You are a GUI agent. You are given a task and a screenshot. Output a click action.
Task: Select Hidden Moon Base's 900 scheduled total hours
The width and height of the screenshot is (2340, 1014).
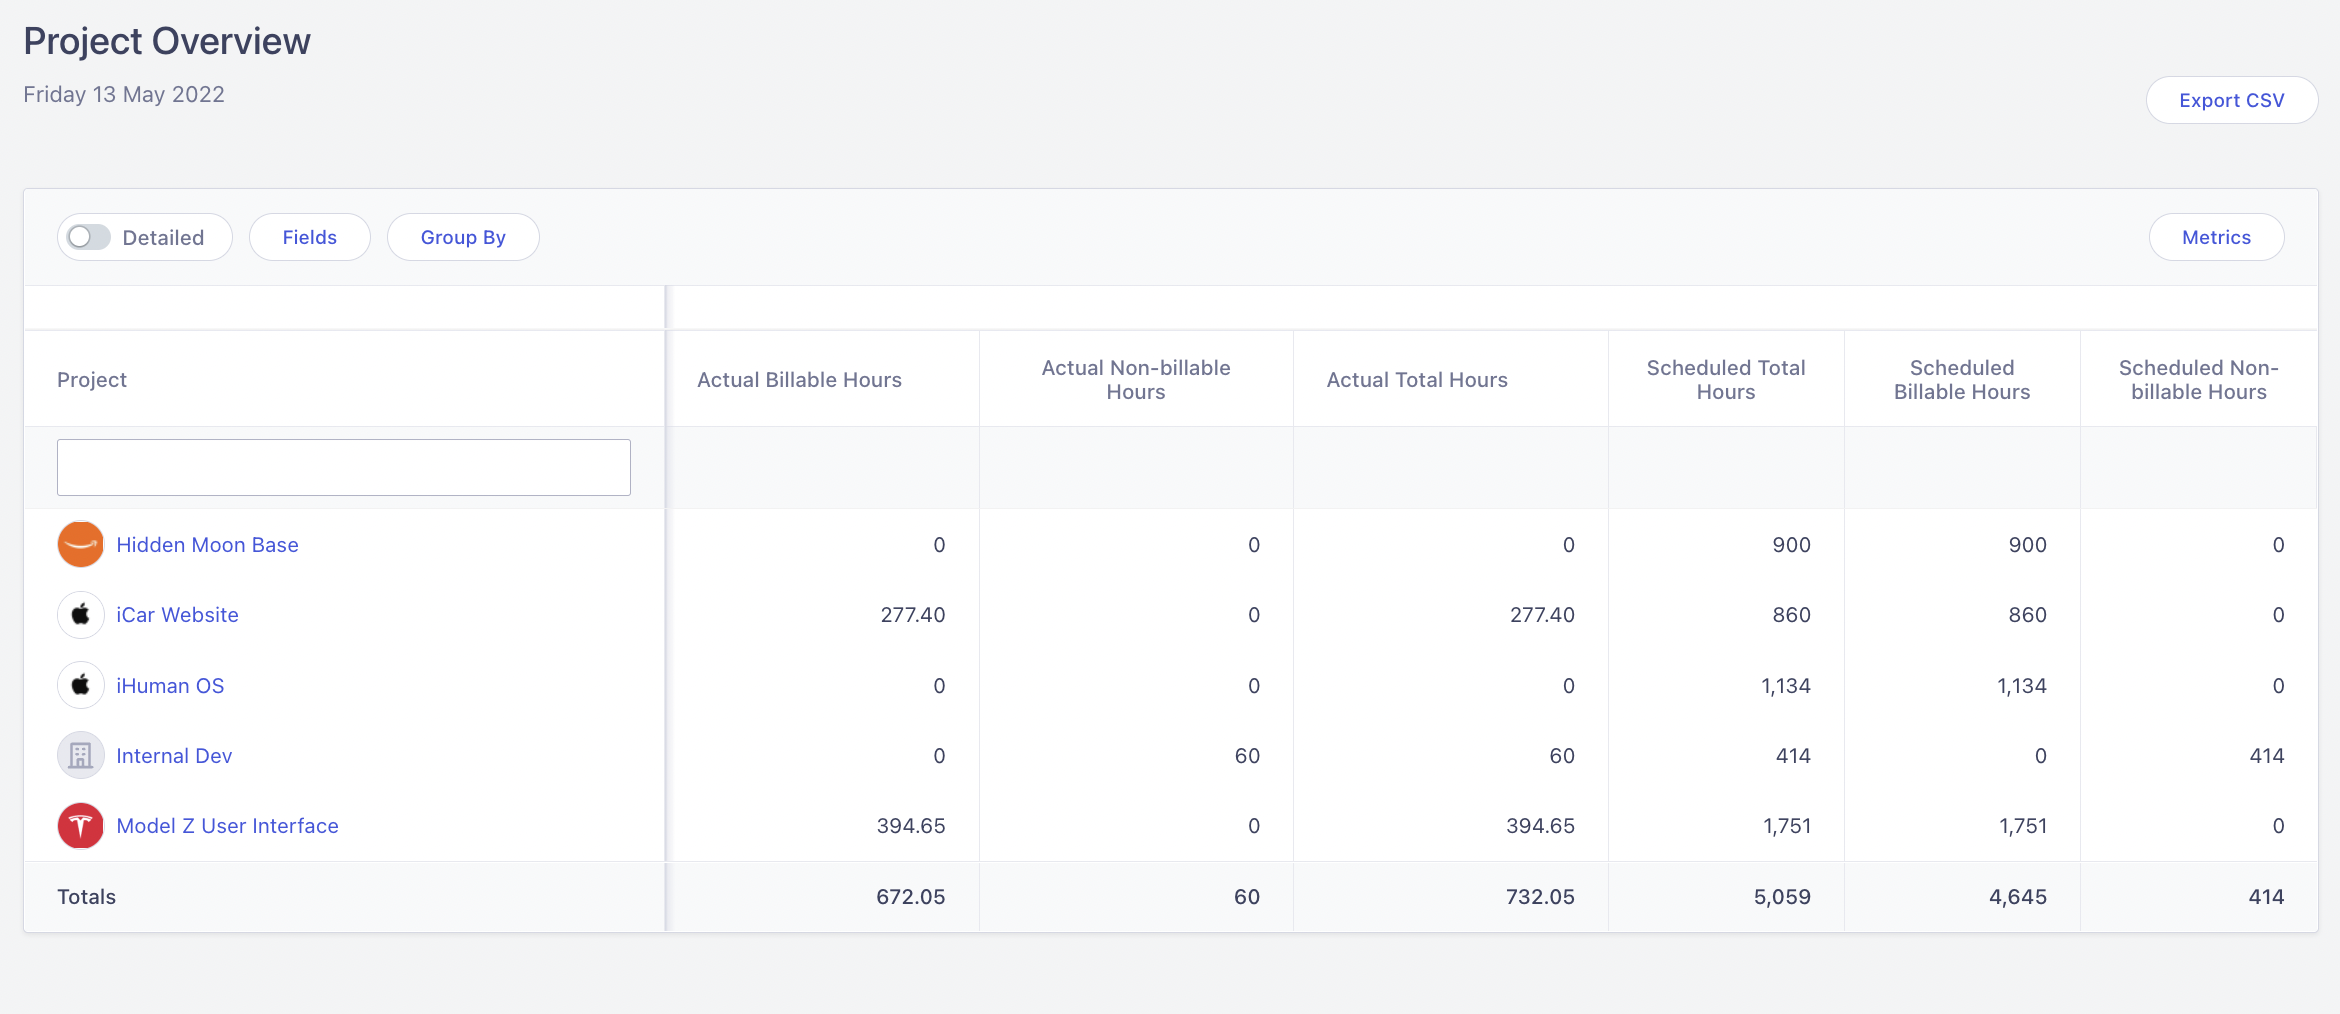(1792, 545)
